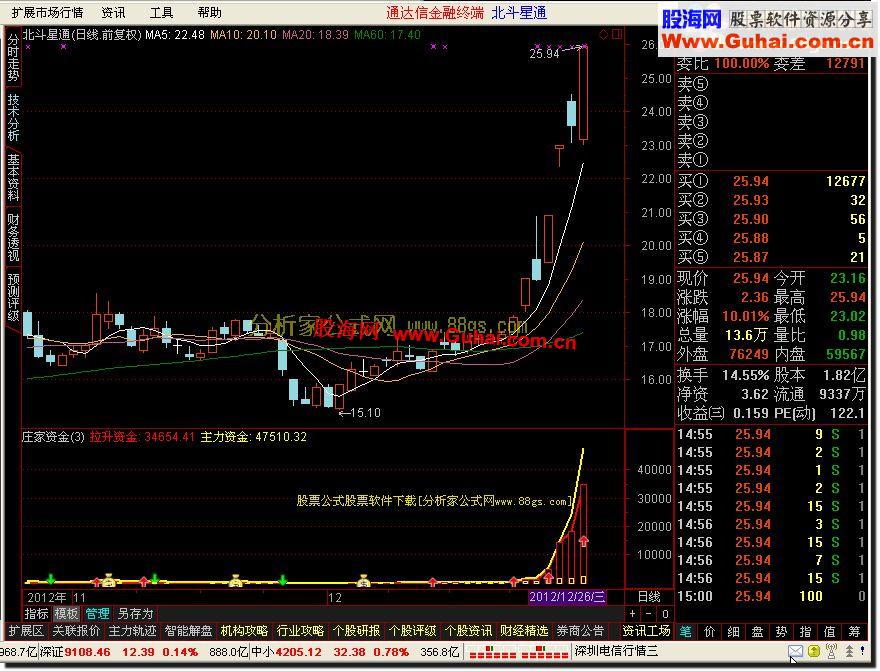Open the 个股评级 bottom tab
Screen dimensions: 880x671
point(413,631)
